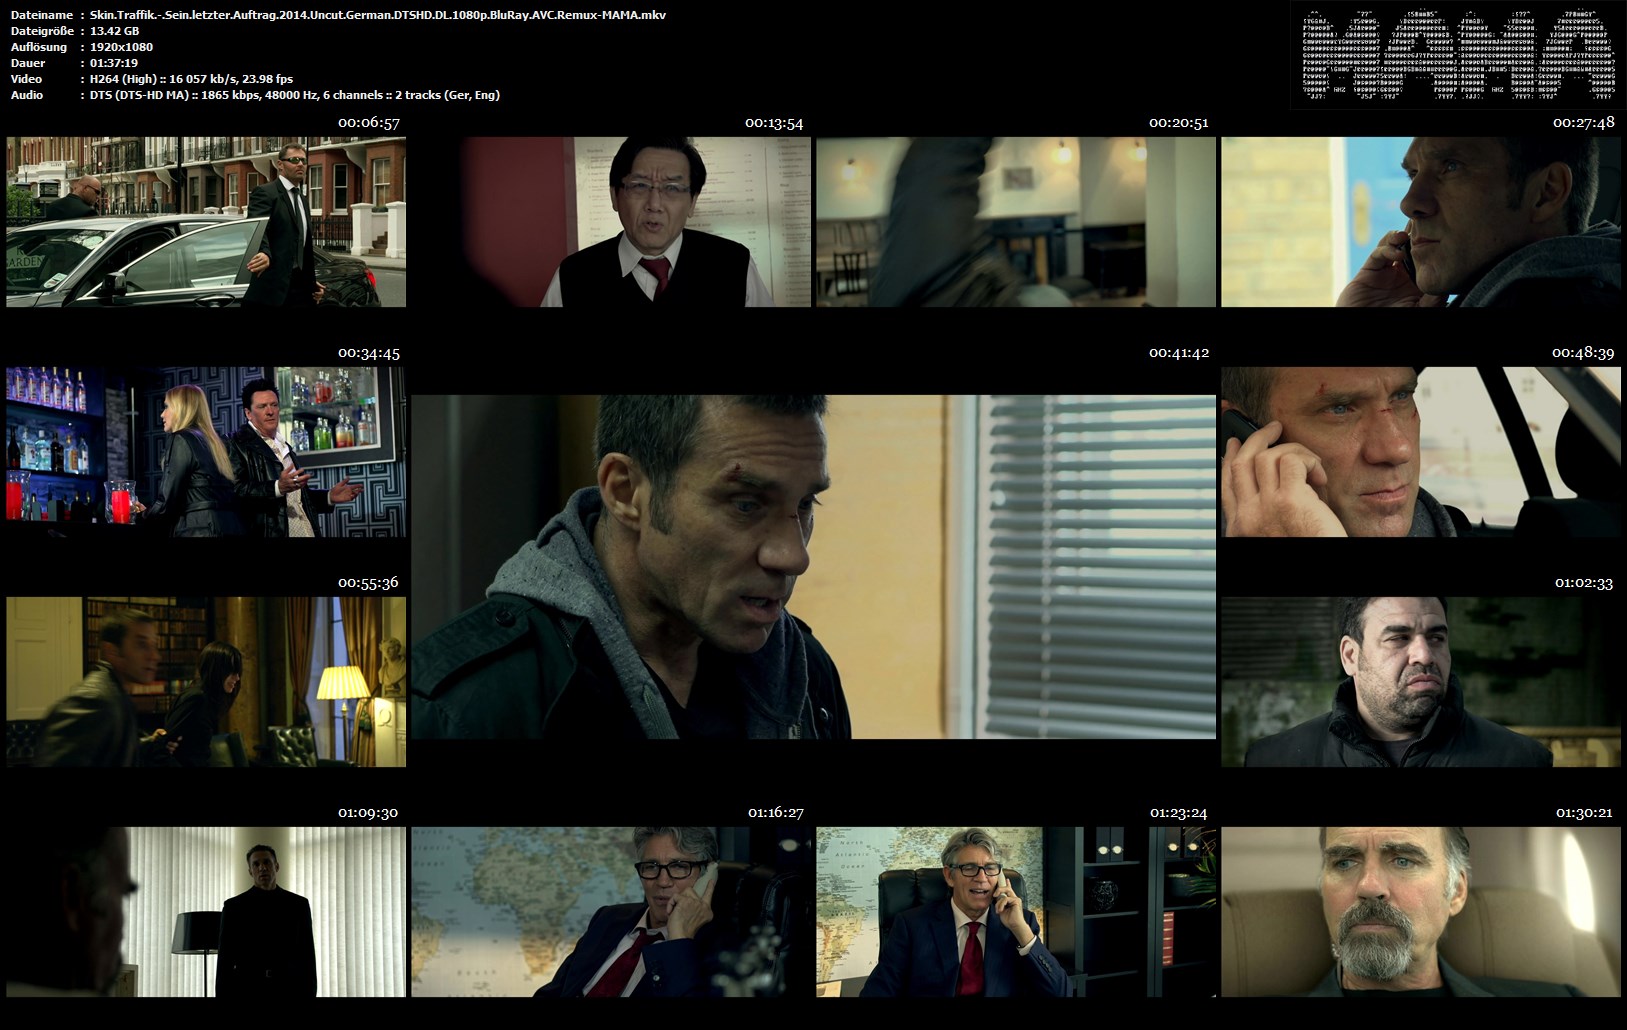Screen dimensions: 1627x1030
Task: Click the duration value 01:37:19
Action: click(x=114, y=63)
